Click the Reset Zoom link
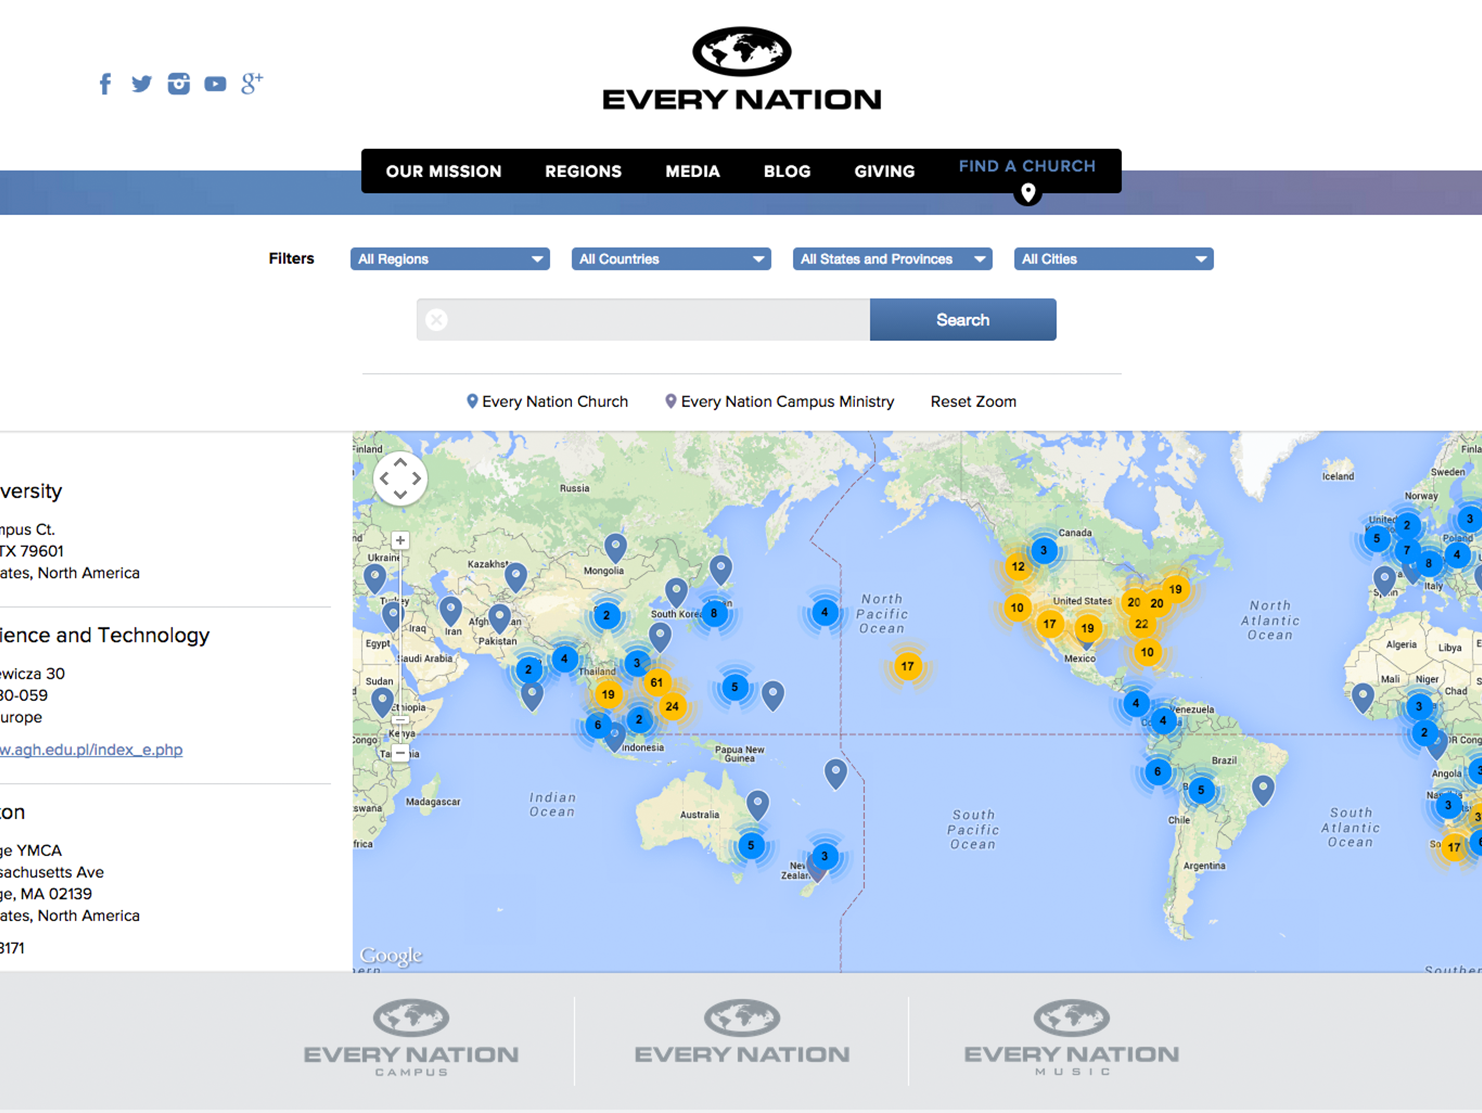 point(973,401)
